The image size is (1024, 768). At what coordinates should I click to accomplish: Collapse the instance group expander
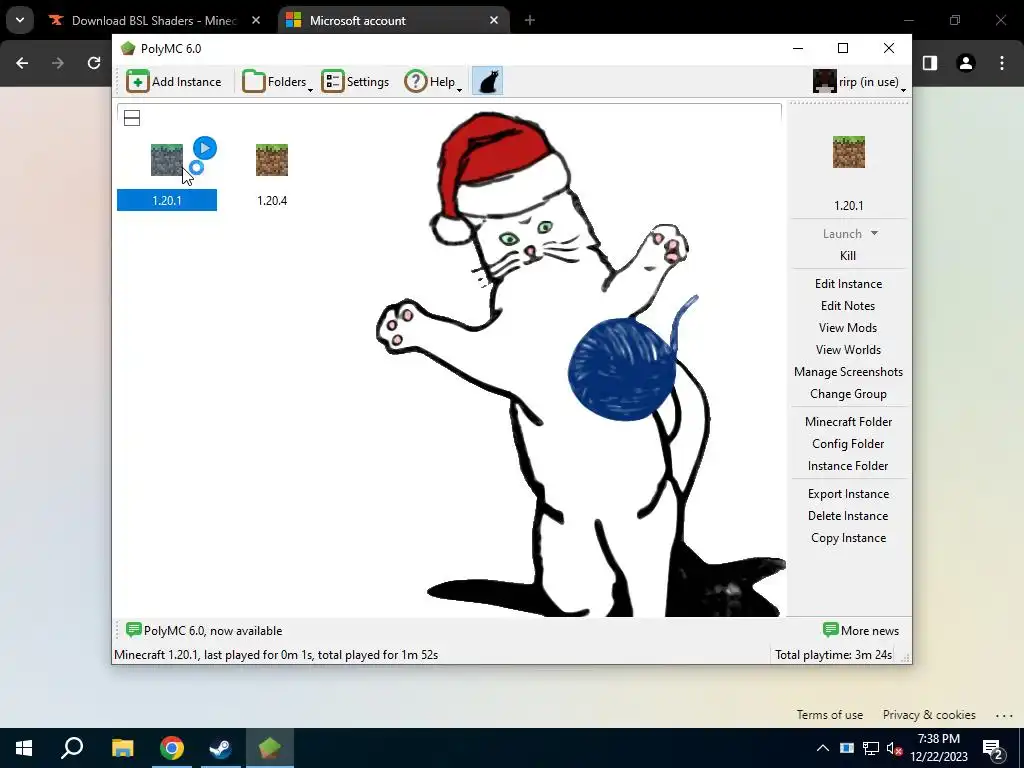click(x=132, y=118)
